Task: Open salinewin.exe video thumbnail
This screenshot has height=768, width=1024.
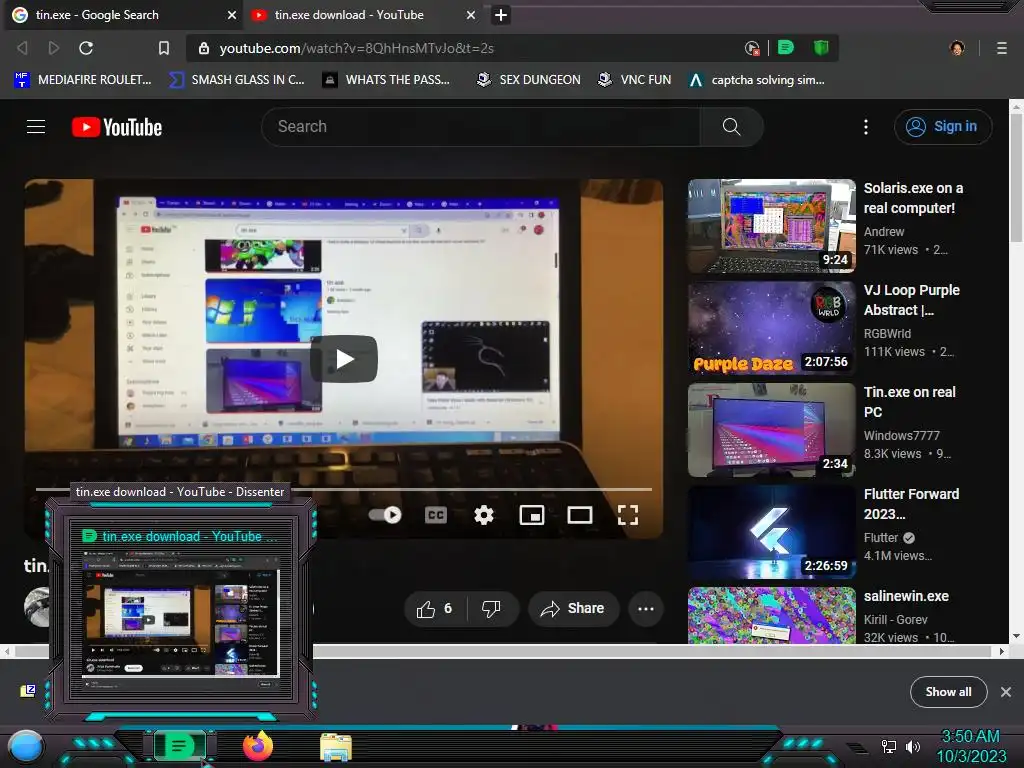Action: click(x=771, y=616)
